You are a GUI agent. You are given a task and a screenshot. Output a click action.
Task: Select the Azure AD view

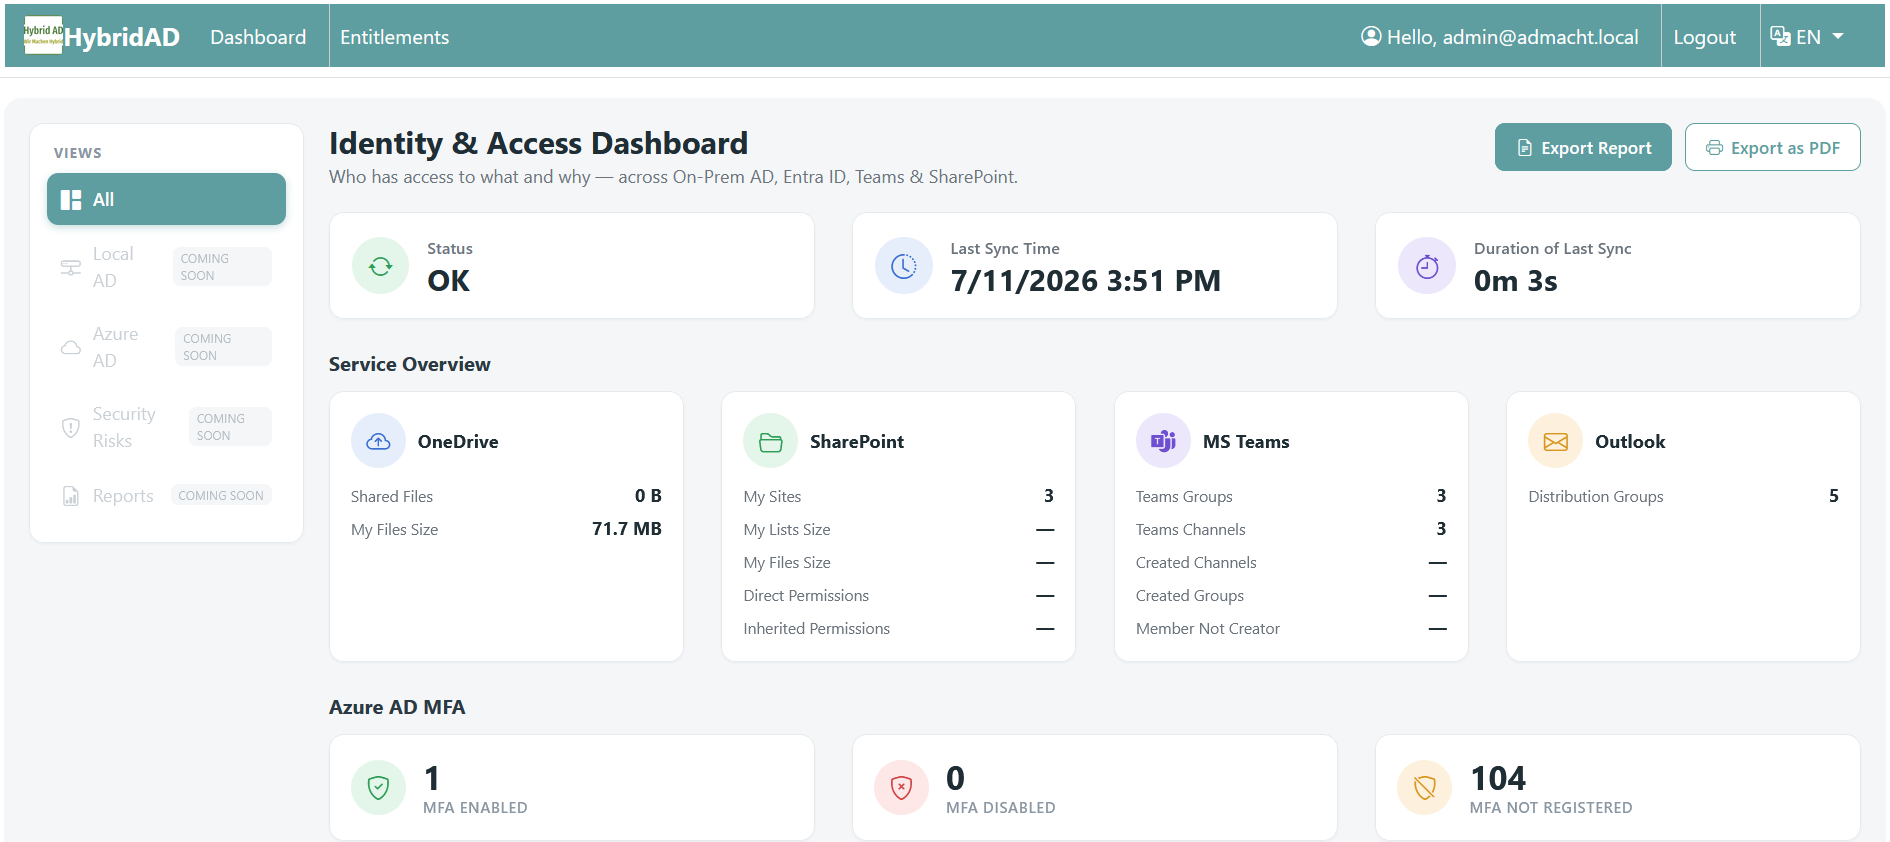point(166,347)
